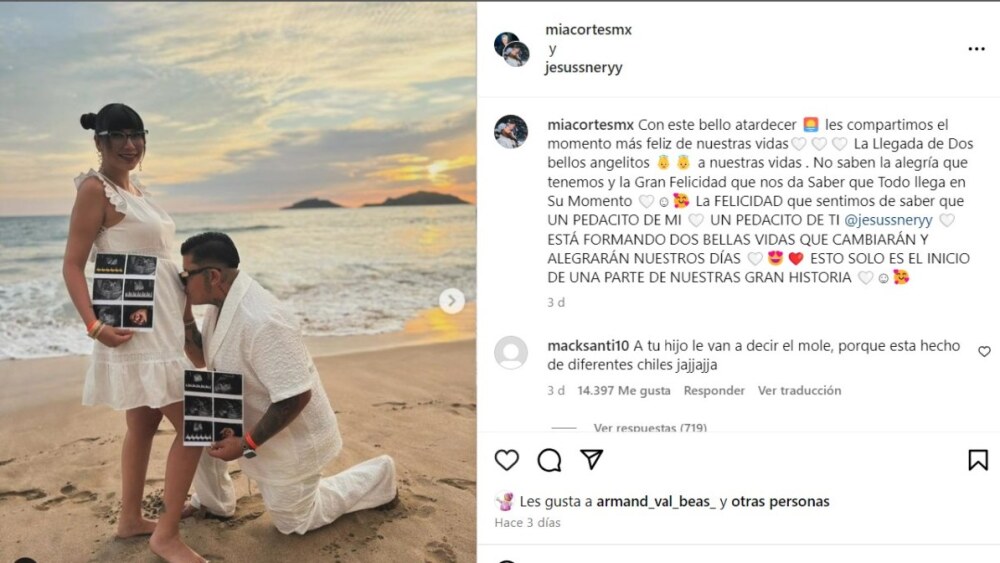This screenshot has height=563, width=1000.
Task: Share the post via paper plane icon
Action: point(591,459)
